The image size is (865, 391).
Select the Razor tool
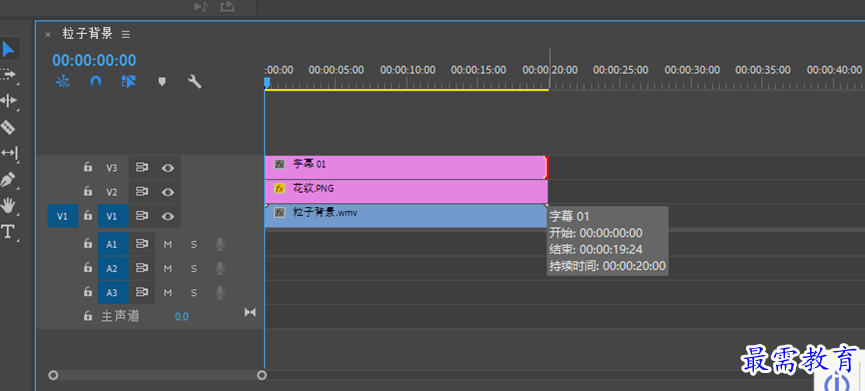[8, 127]
